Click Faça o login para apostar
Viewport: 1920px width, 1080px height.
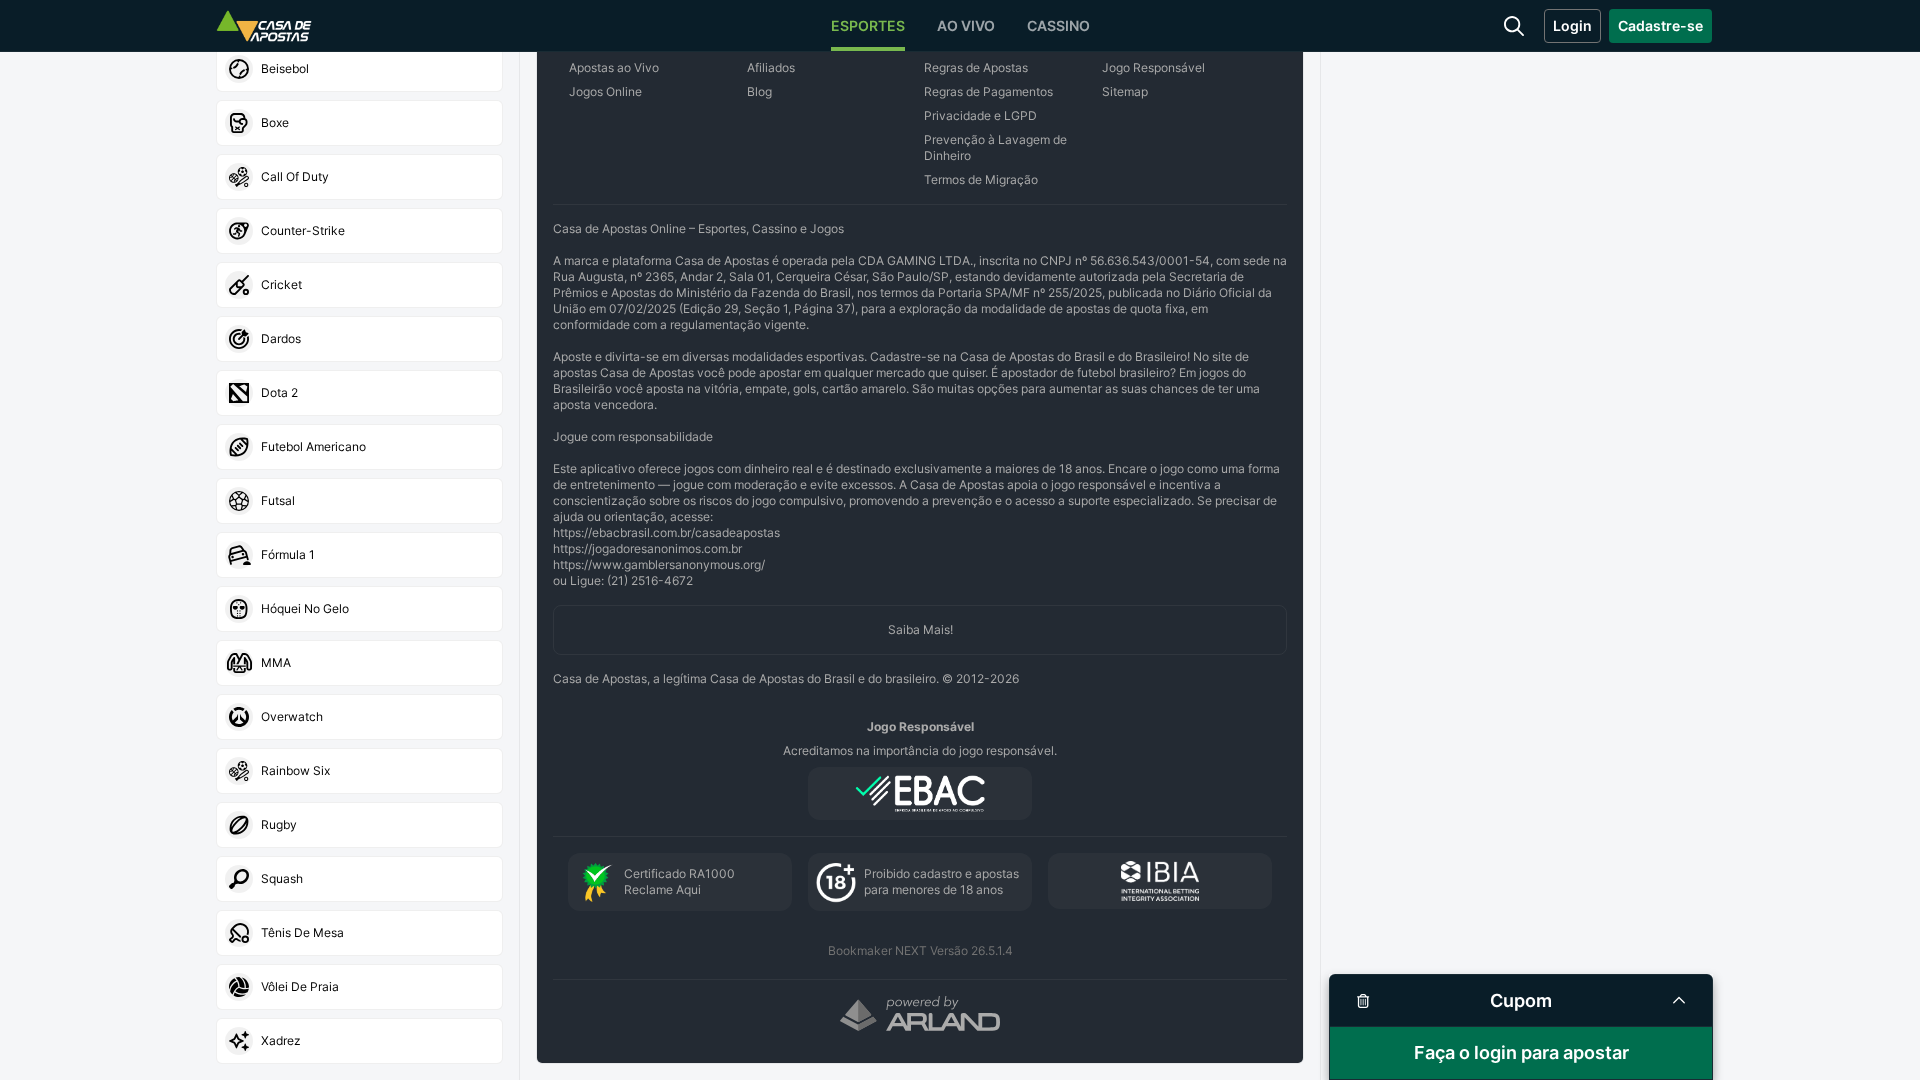1521,1053
